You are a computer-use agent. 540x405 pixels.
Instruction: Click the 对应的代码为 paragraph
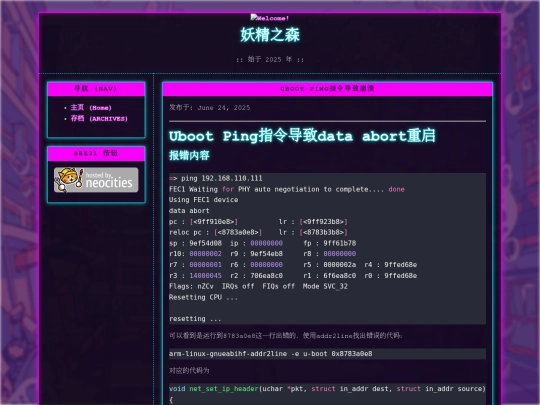[x=189, y=371]
